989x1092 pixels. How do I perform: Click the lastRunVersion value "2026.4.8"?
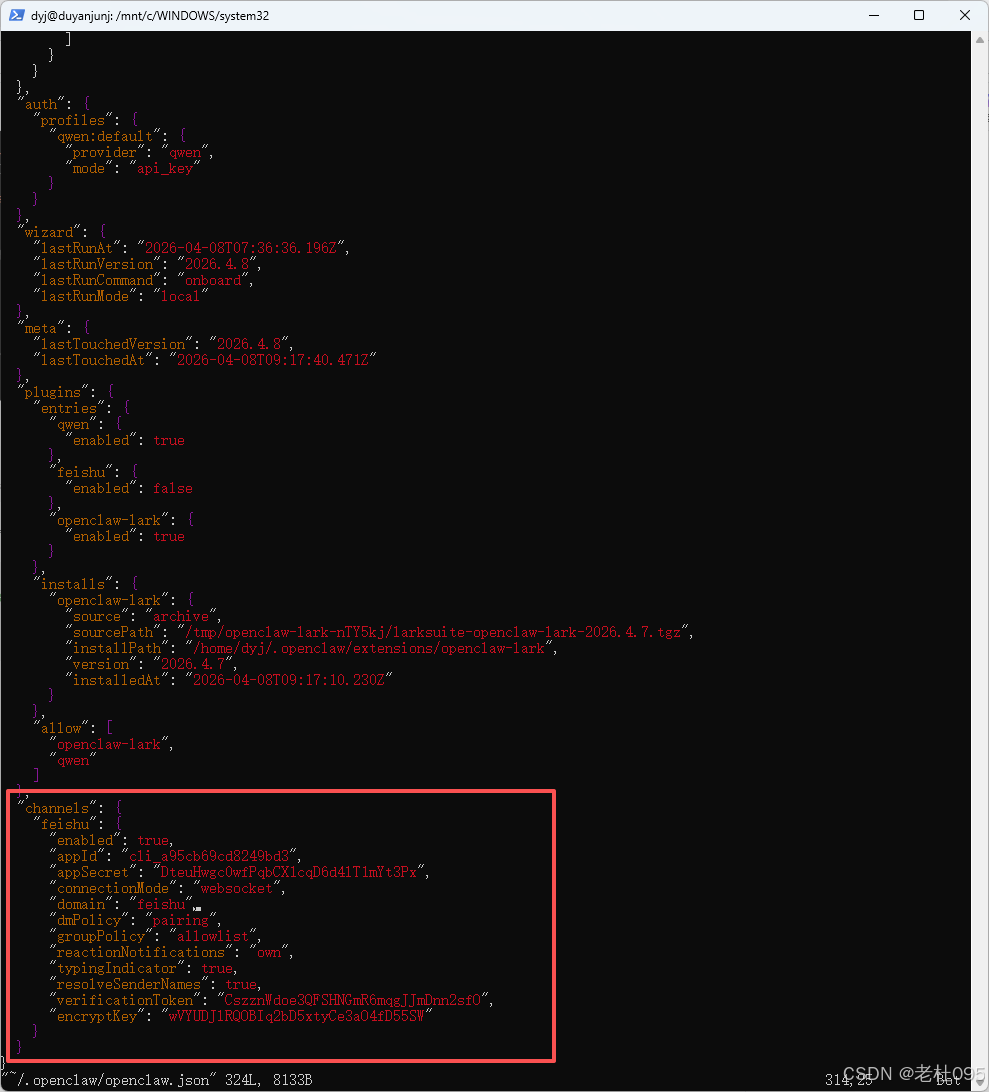coord(217,265)
